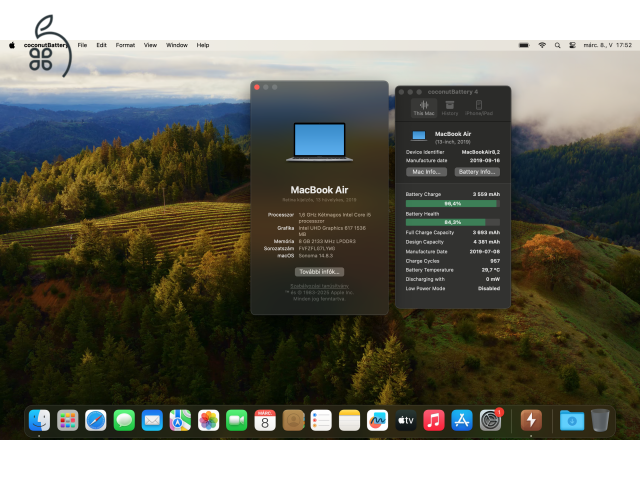
Task: Click the Mac Info... button
Action: tap(427, 172)
